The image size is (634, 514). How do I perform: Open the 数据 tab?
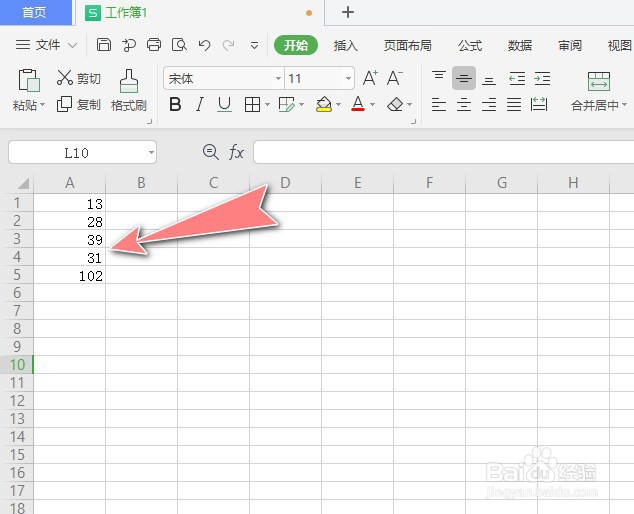pyautogui.click(x=520, y=45)
